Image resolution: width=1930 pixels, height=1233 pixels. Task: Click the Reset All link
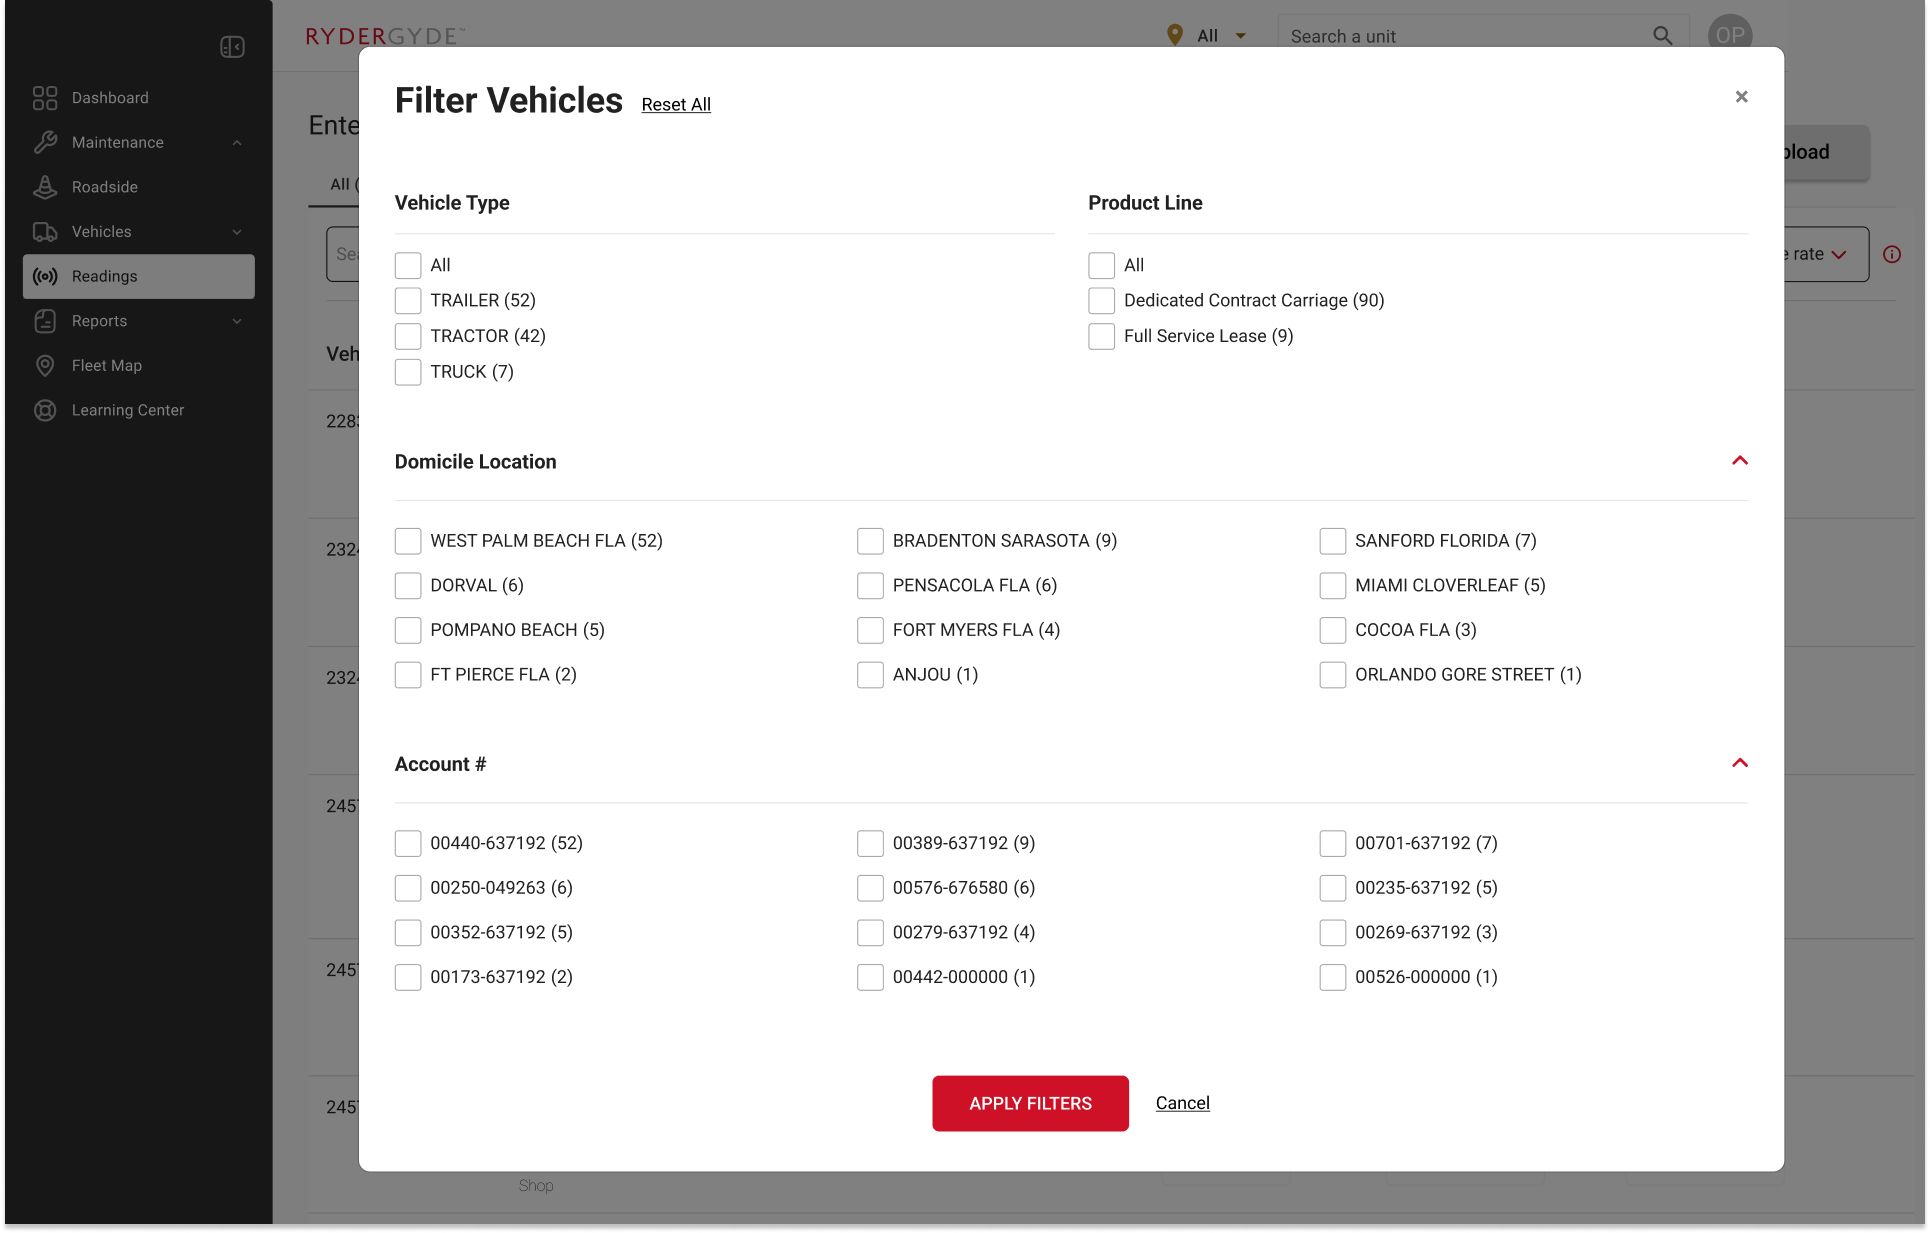[676, 105]
